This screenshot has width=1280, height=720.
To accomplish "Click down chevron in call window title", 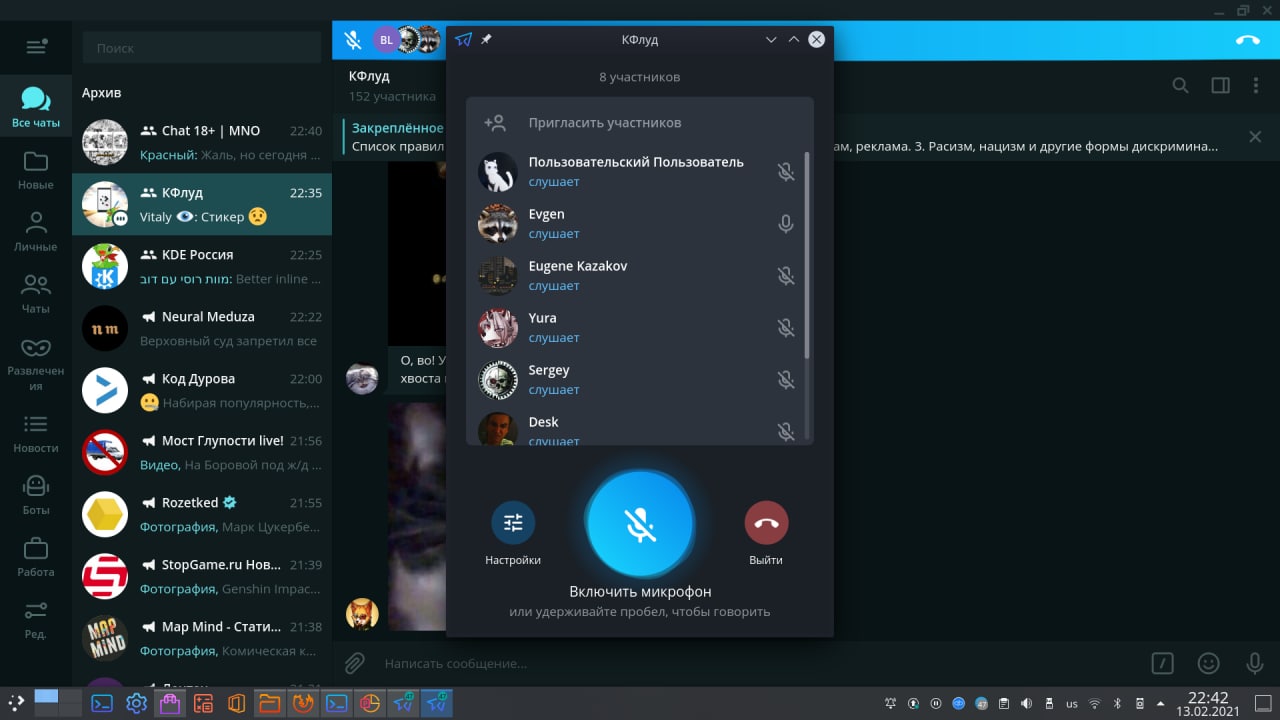I will (771, 40).
